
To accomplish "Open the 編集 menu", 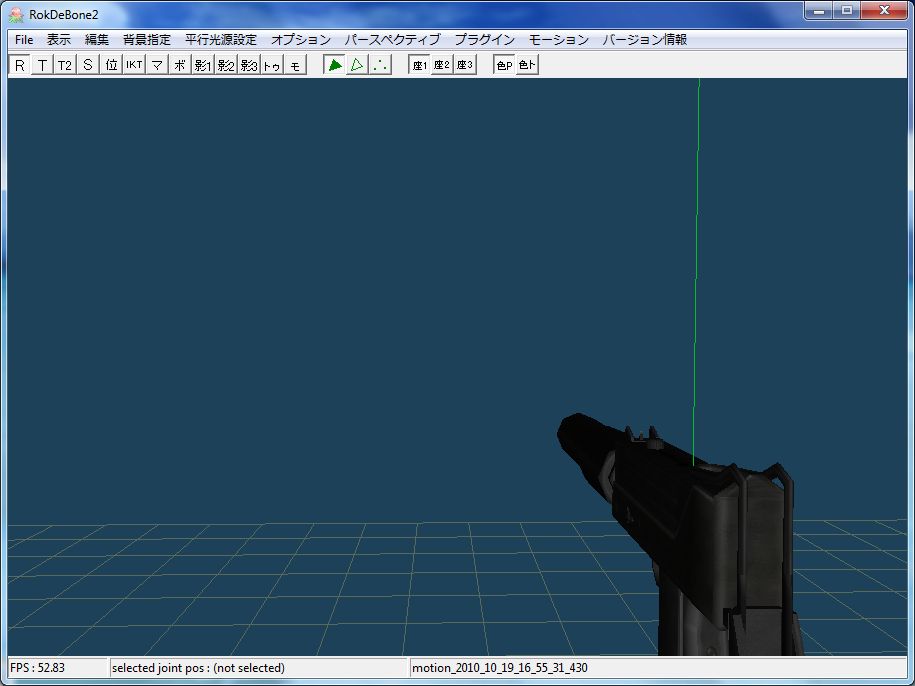I will 97,40.
